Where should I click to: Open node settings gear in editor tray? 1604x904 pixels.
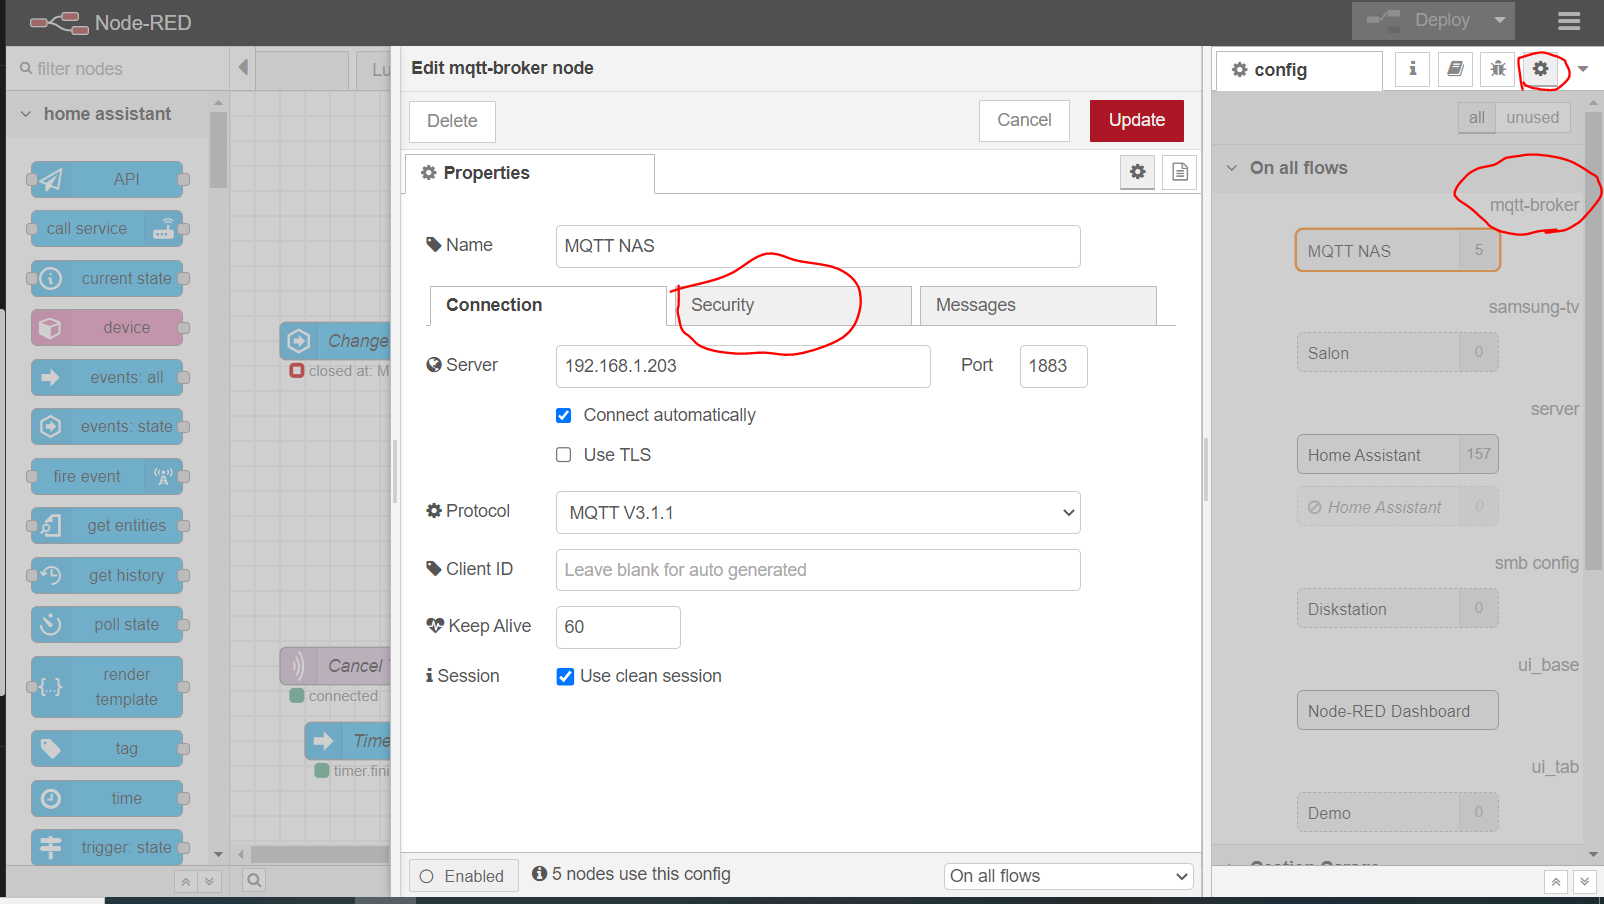[1138, 172]
